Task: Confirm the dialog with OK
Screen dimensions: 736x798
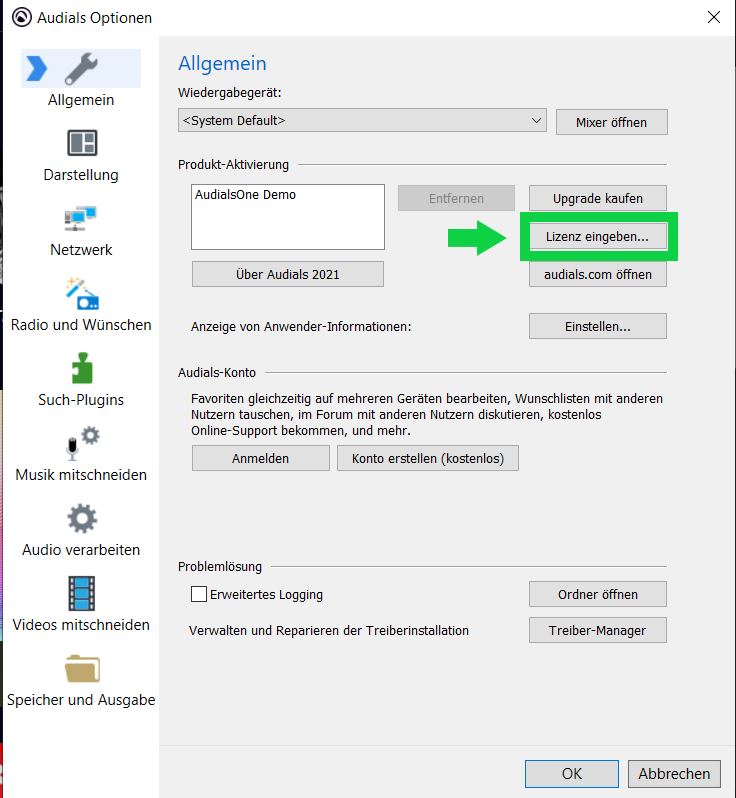Action: 571,773
